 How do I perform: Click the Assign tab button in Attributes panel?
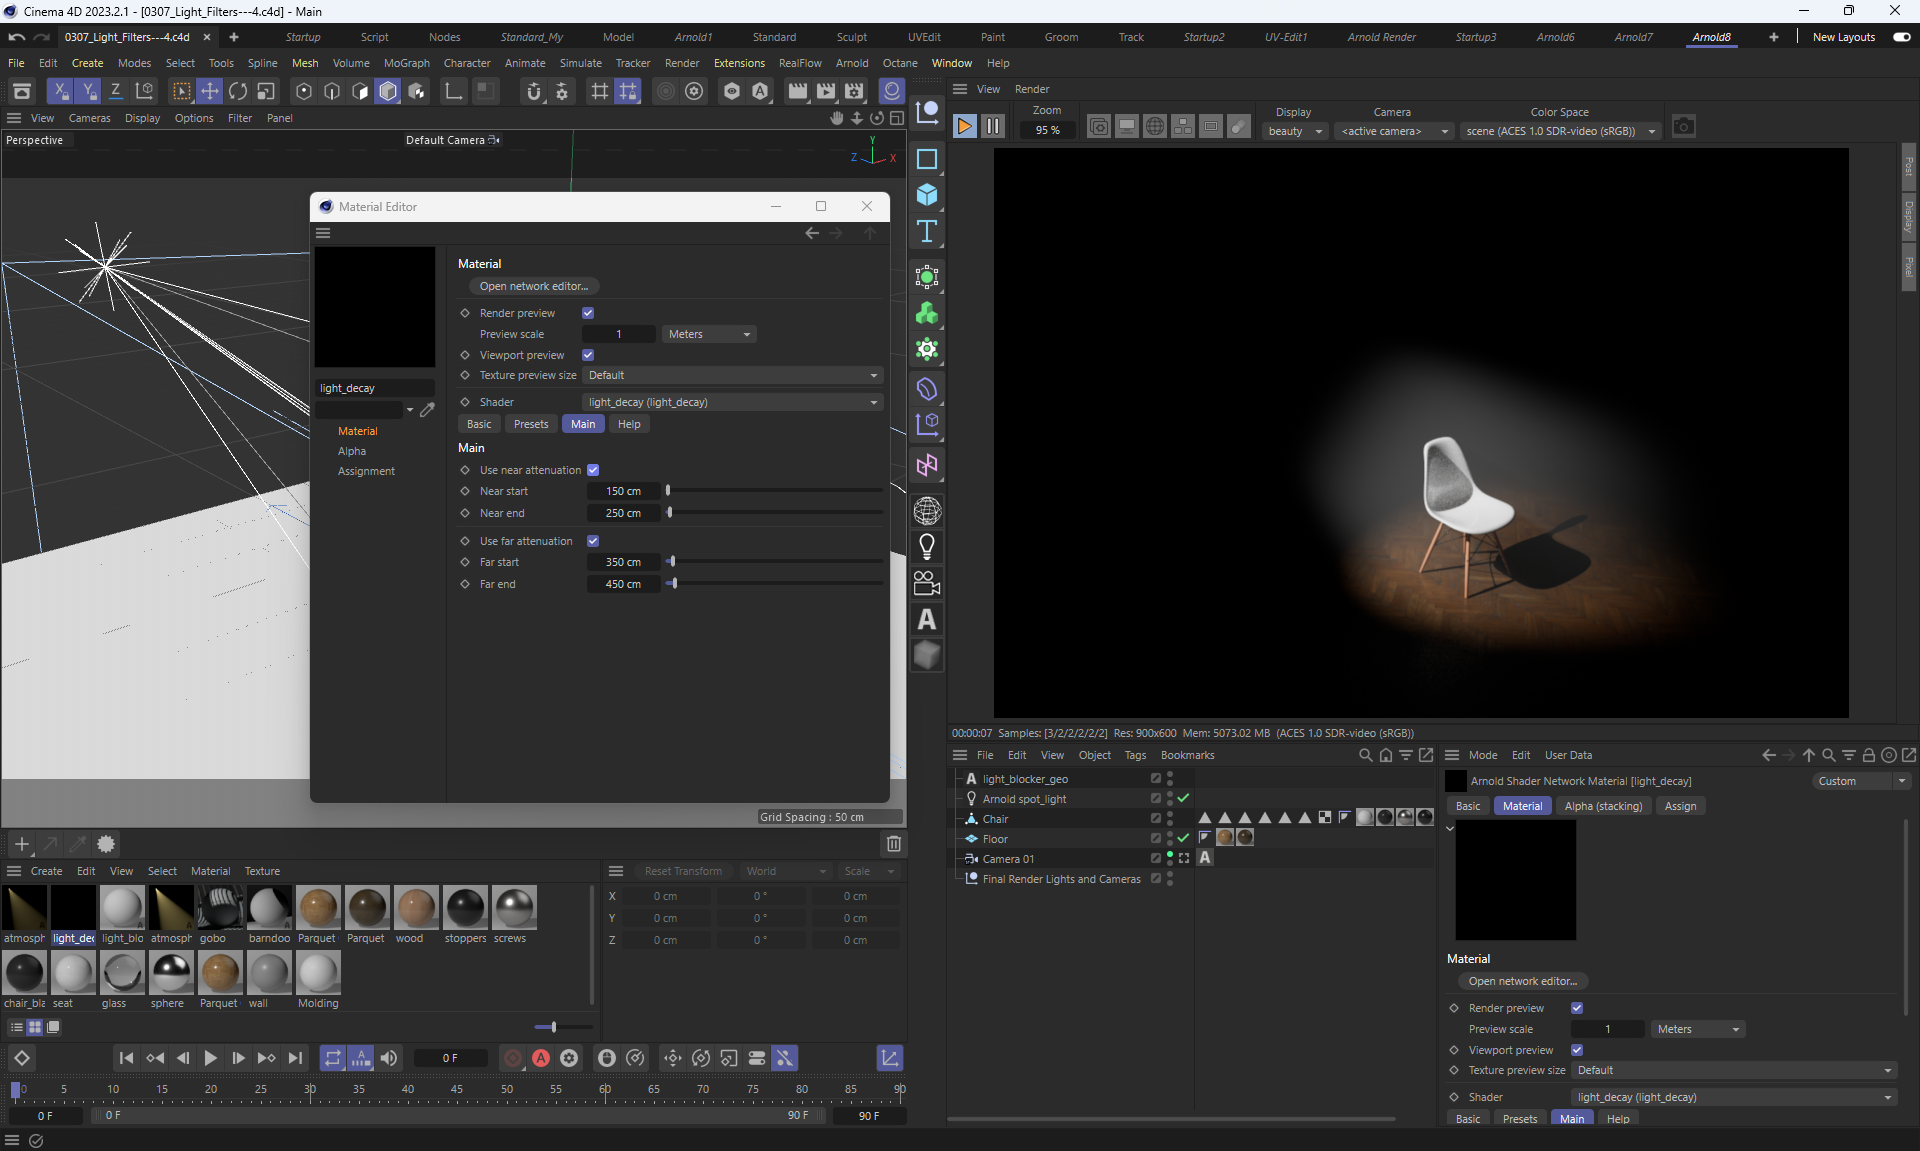point(1680,806)
